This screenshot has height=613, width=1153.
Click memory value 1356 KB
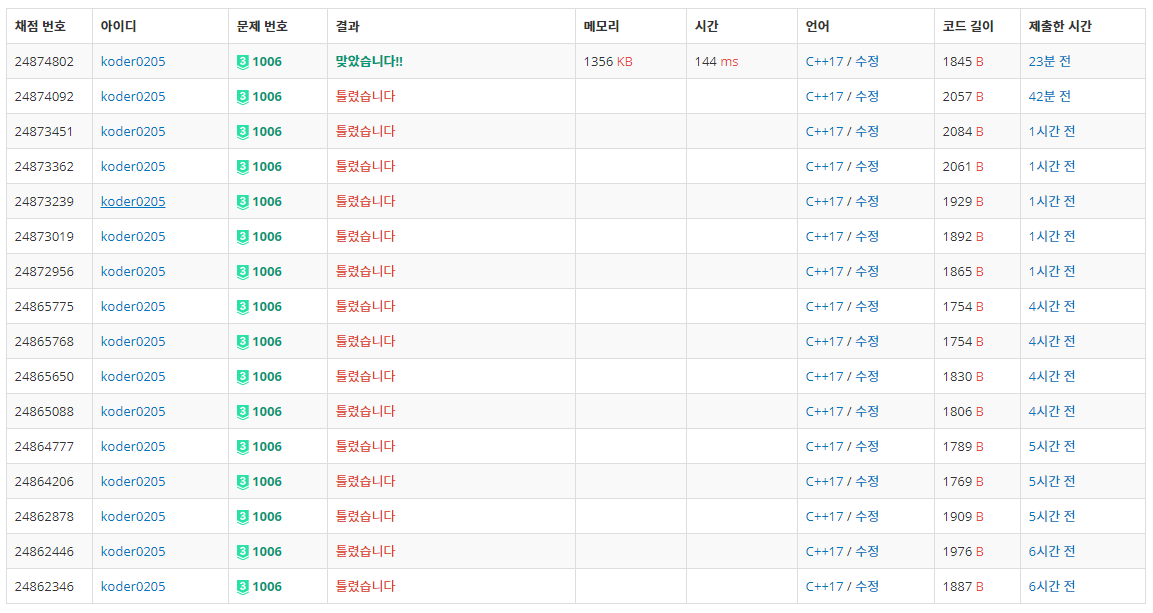click(608, 62)
